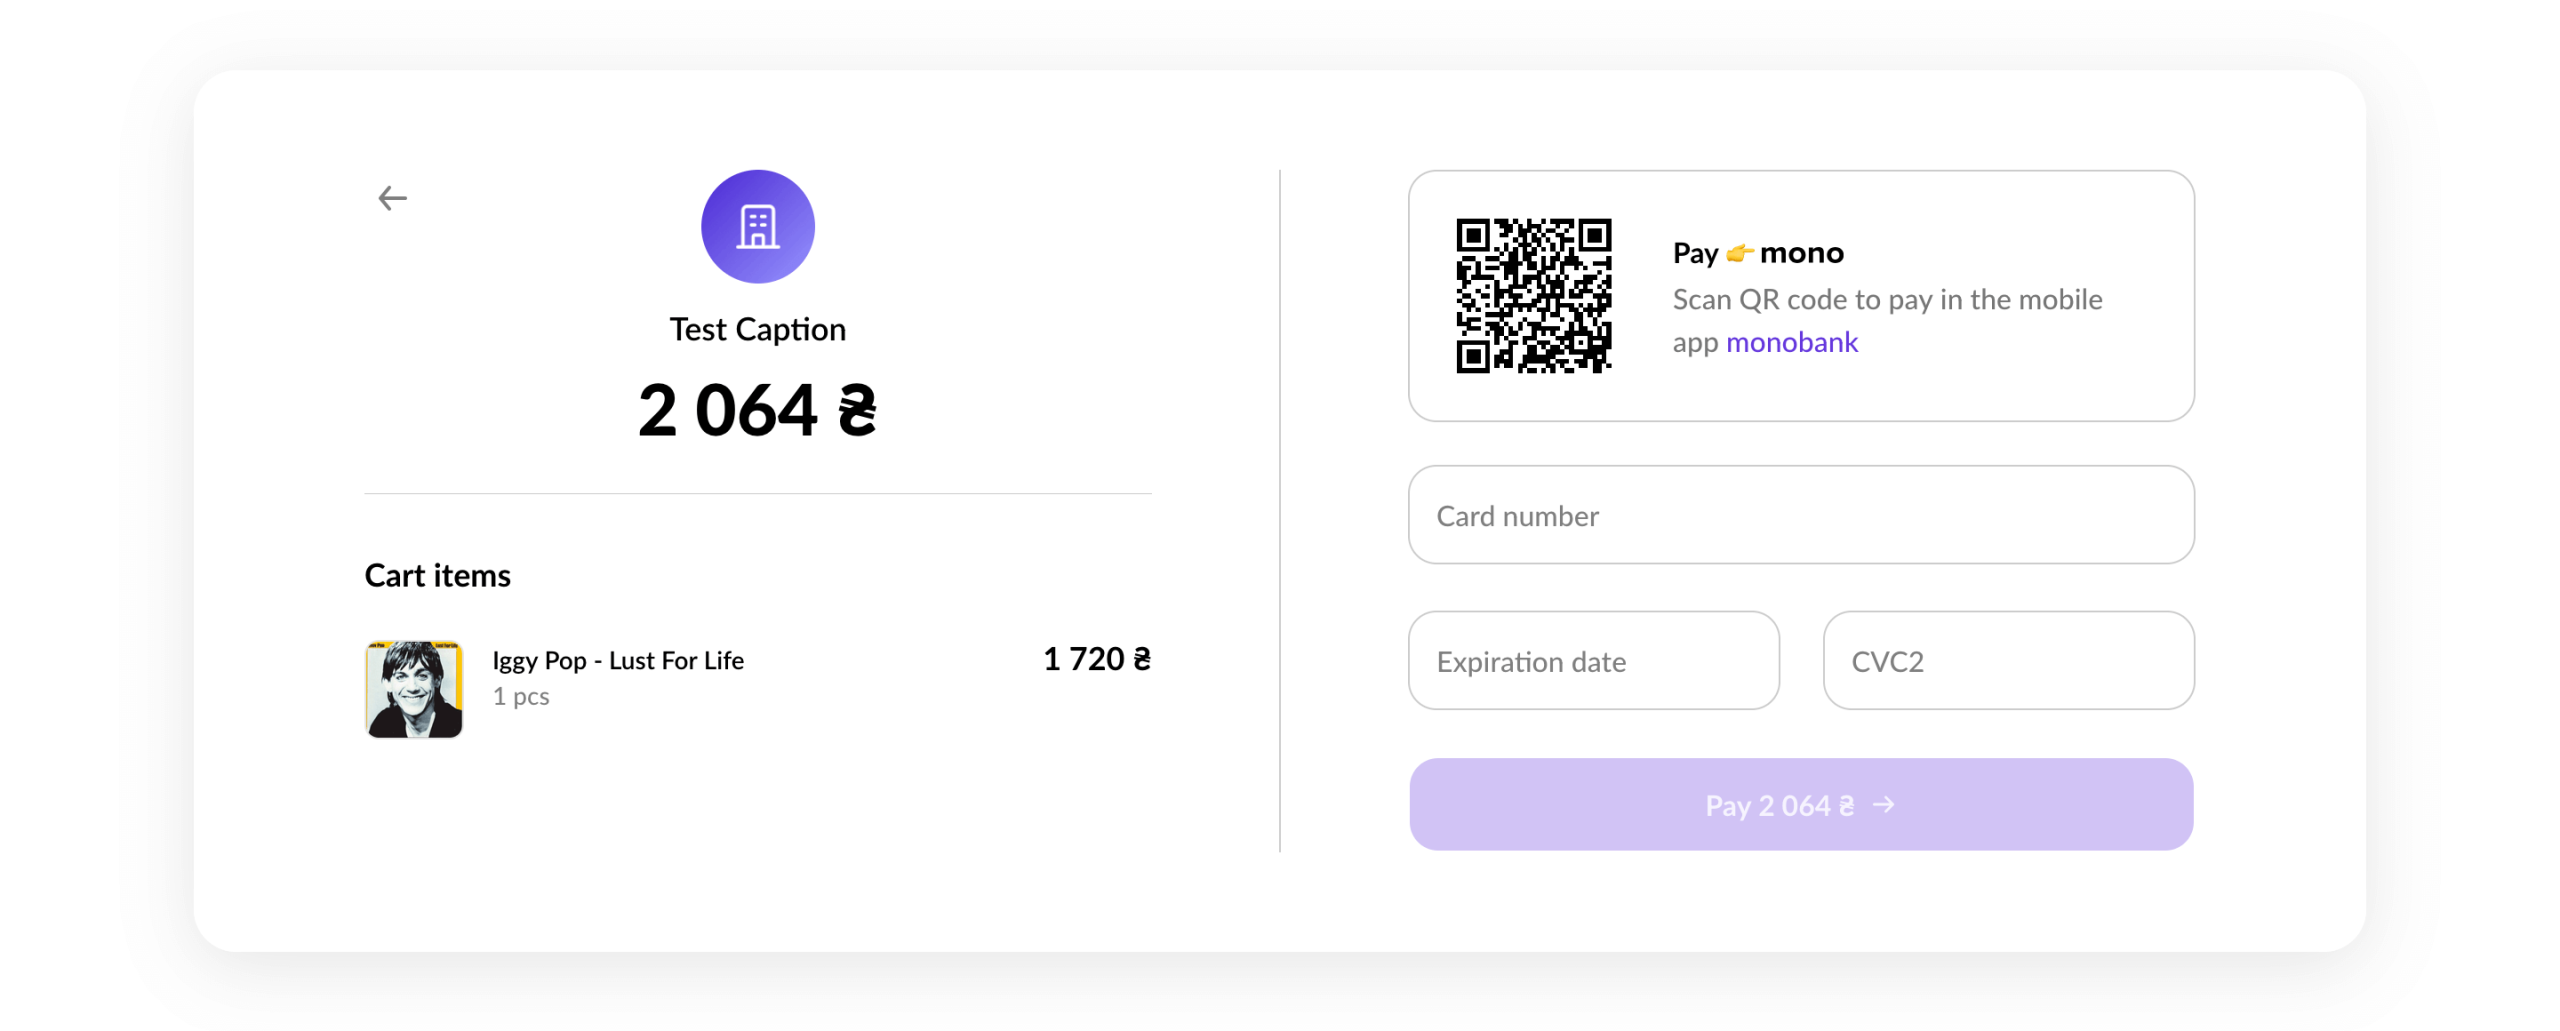Click the 2 064 ₴ total amount
This screenshot has width=2560, height=1031.
click(x=757, y=410)
